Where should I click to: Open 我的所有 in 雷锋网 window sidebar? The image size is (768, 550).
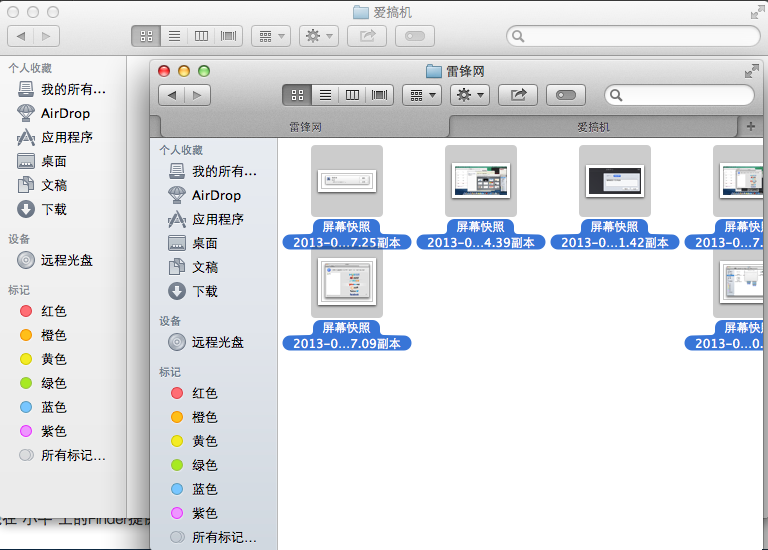tap(213, 171)
